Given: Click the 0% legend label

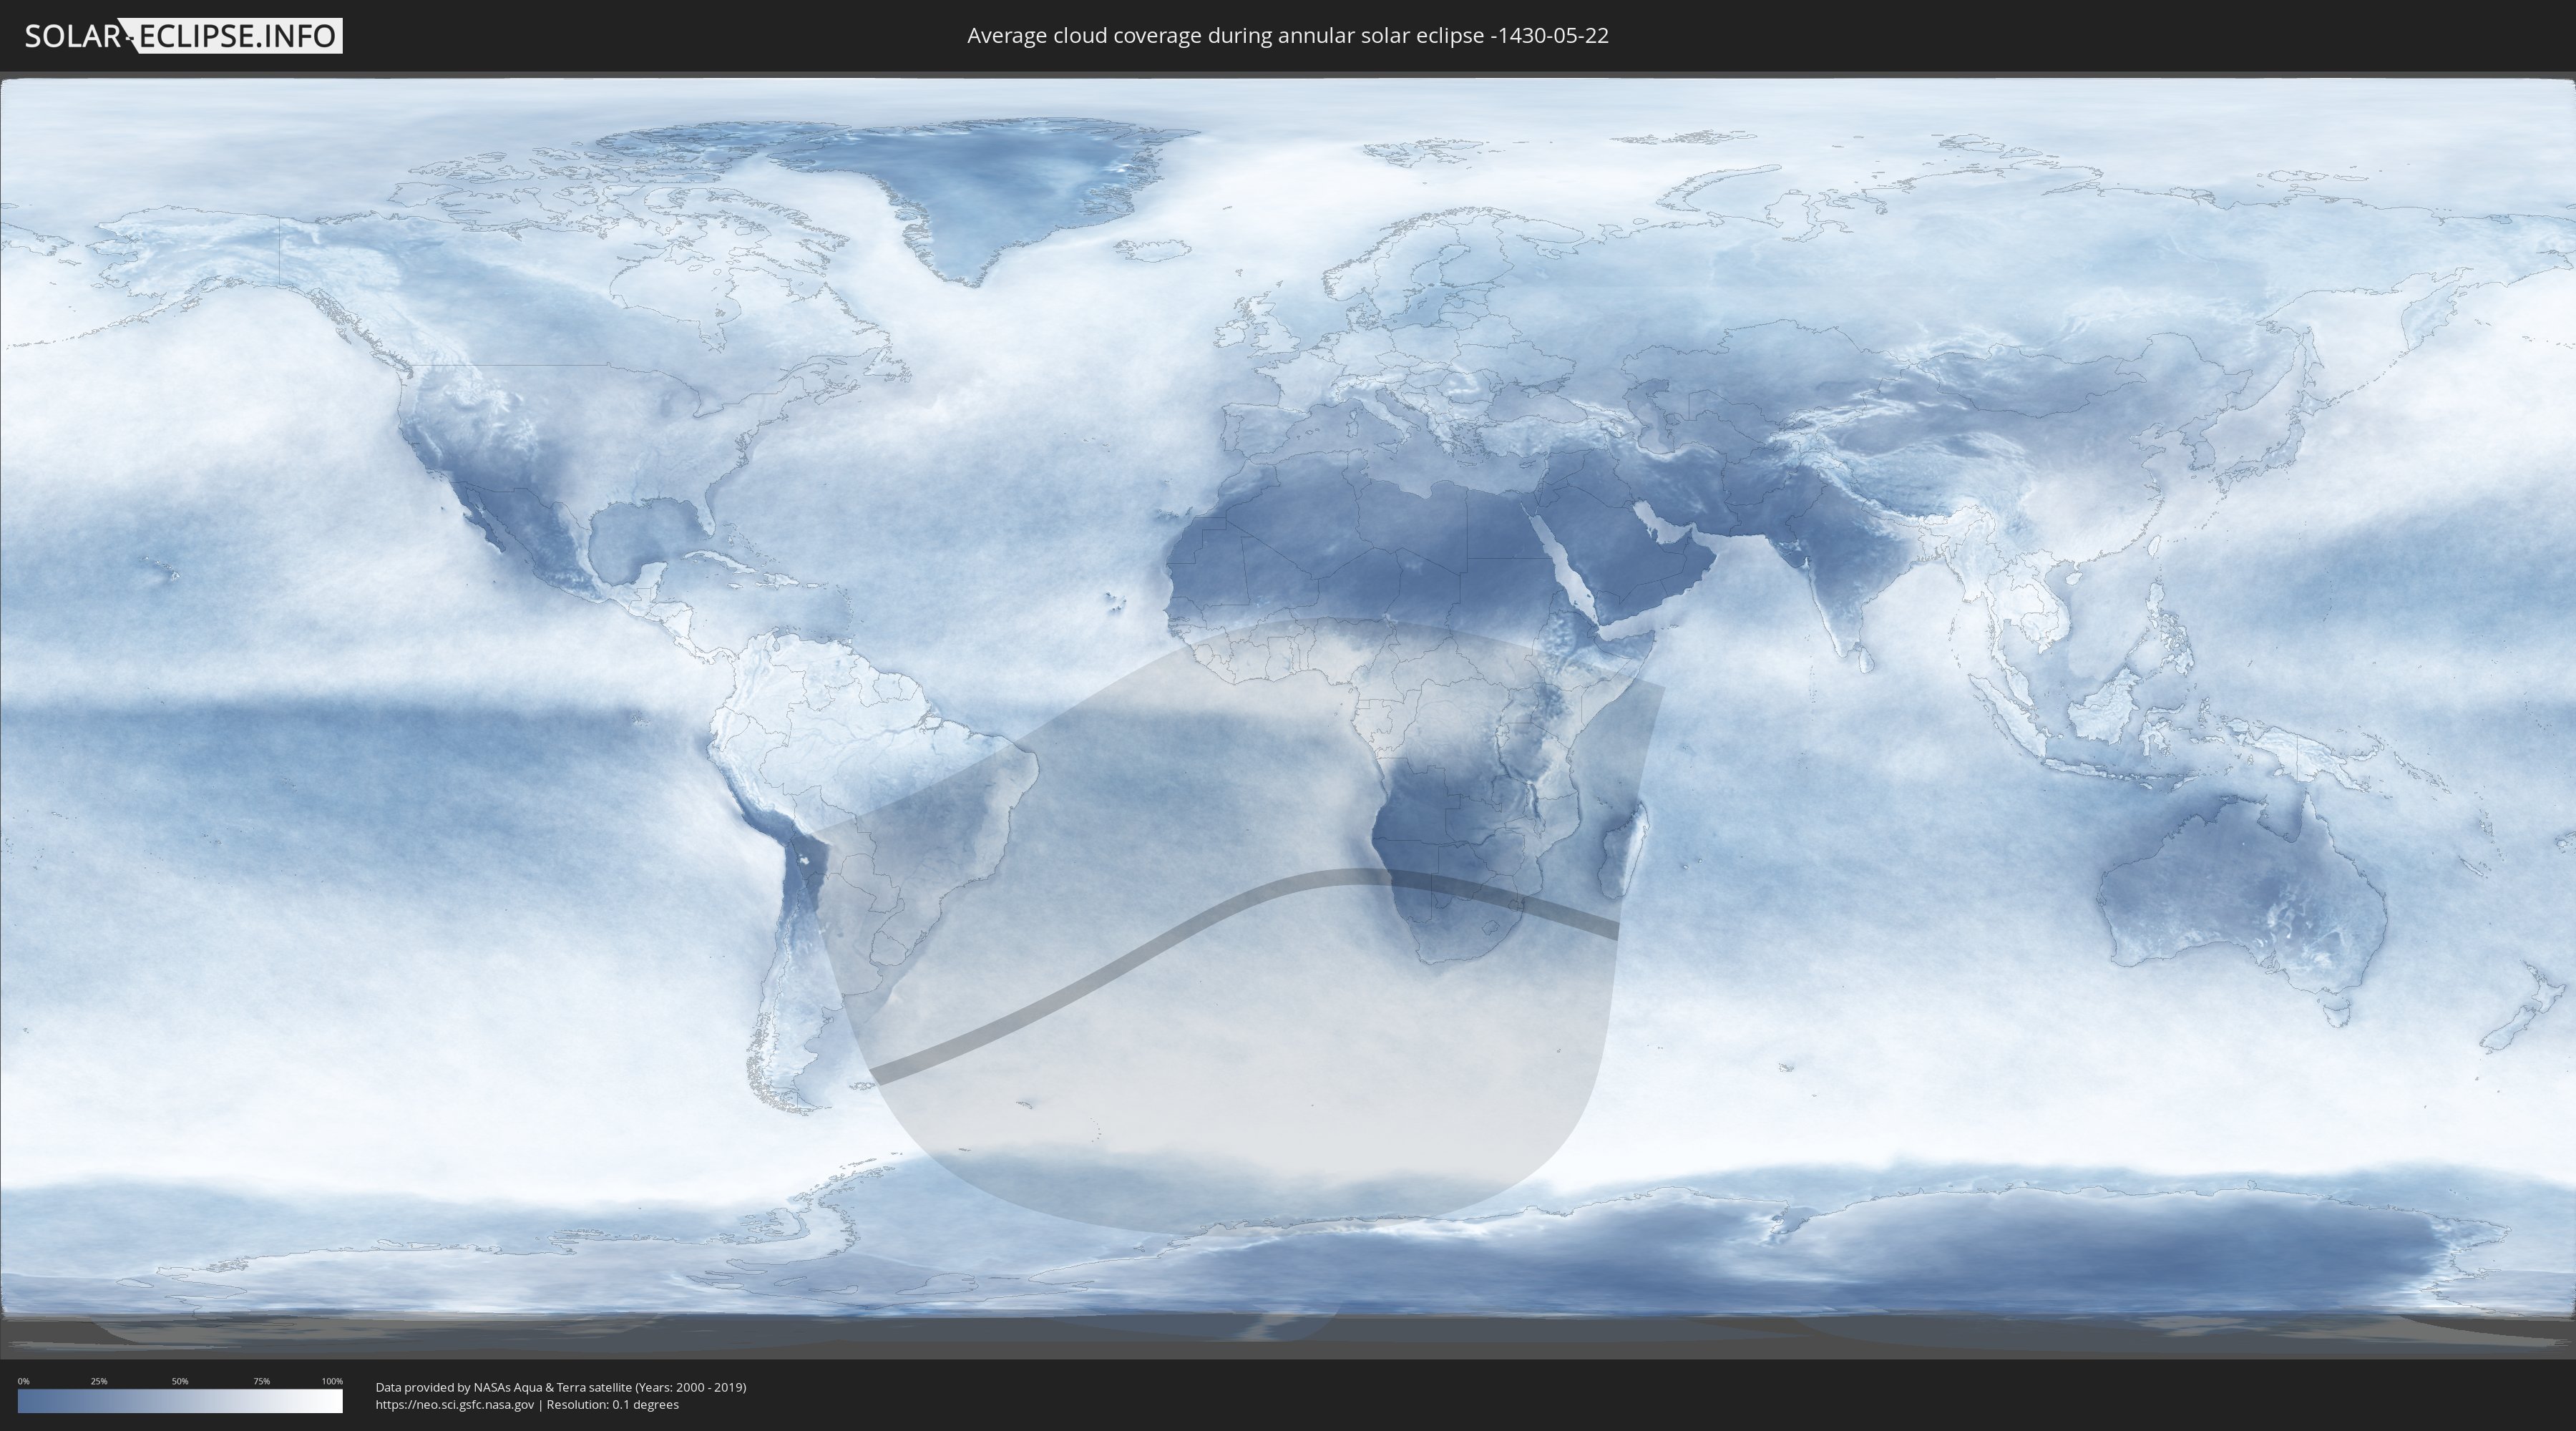Looking at the screenshot, I should 23,1381.
